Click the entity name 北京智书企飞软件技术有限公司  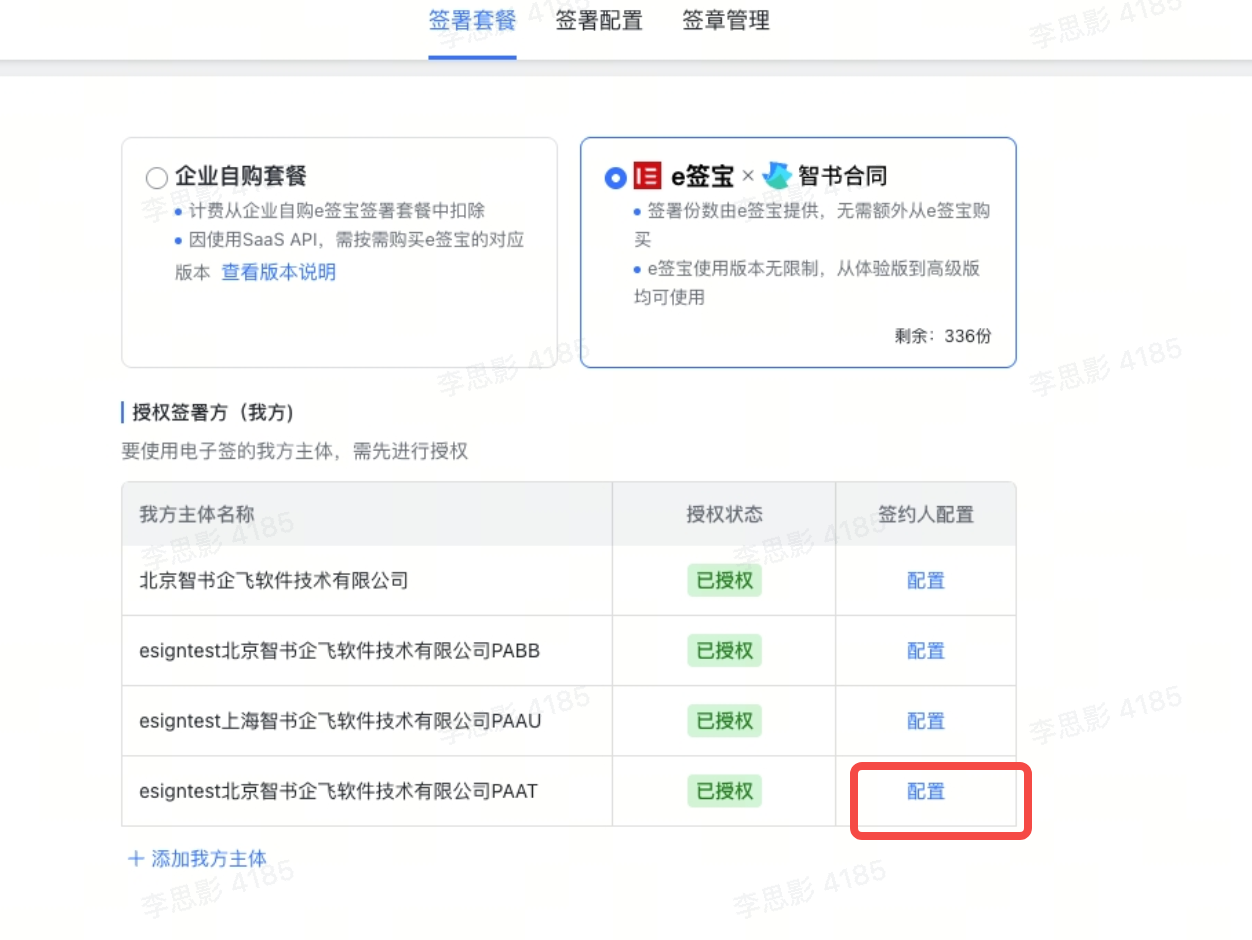(274, 581)
